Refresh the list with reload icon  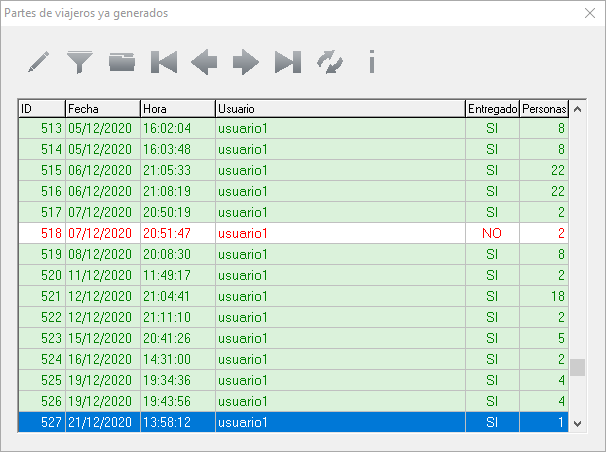coord(329,63)
